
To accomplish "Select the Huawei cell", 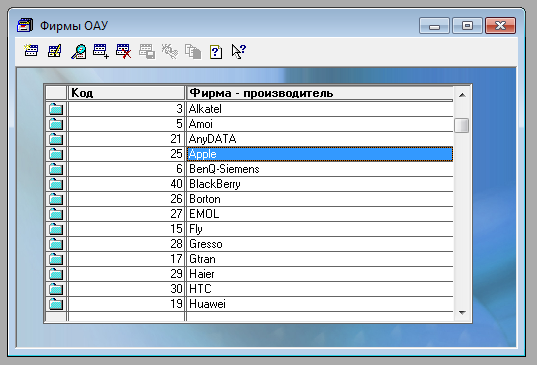I will [320, 304].
